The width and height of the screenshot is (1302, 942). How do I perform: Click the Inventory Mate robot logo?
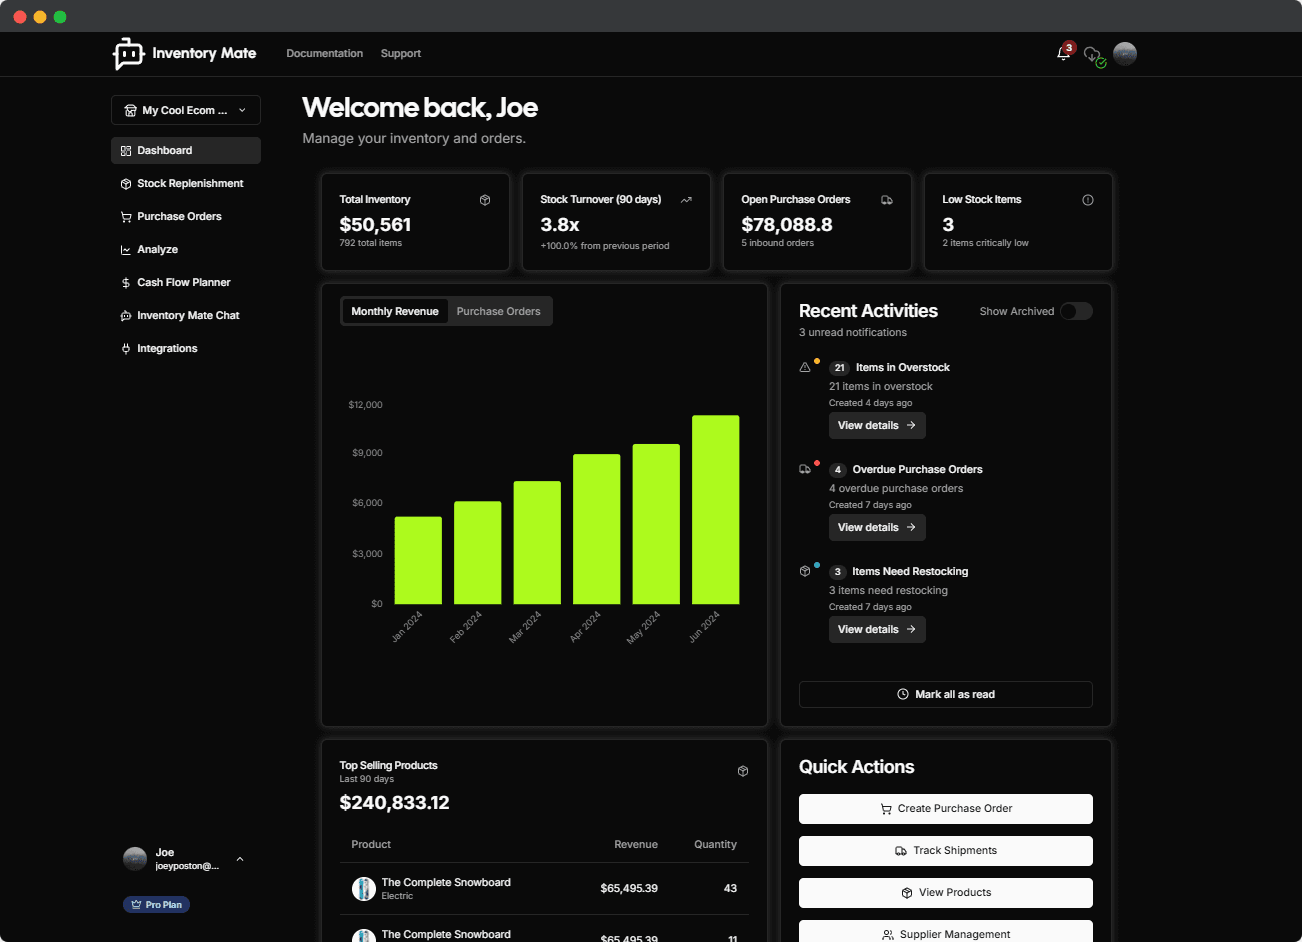[129, 54]
